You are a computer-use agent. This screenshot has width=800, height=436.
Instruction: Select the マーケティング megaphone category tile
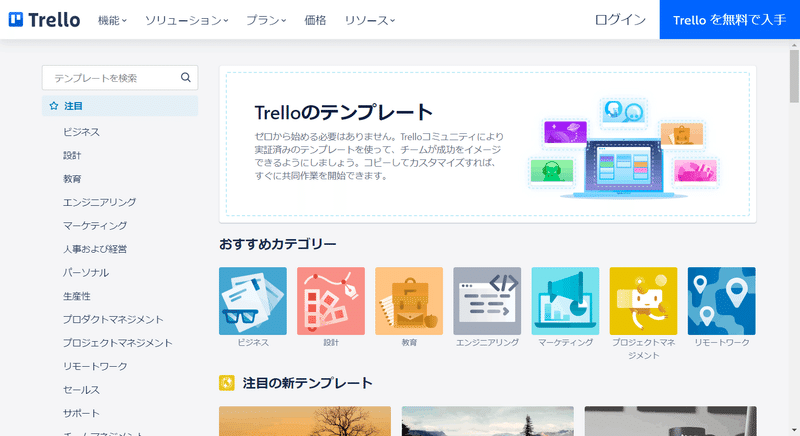pos(565,301)
